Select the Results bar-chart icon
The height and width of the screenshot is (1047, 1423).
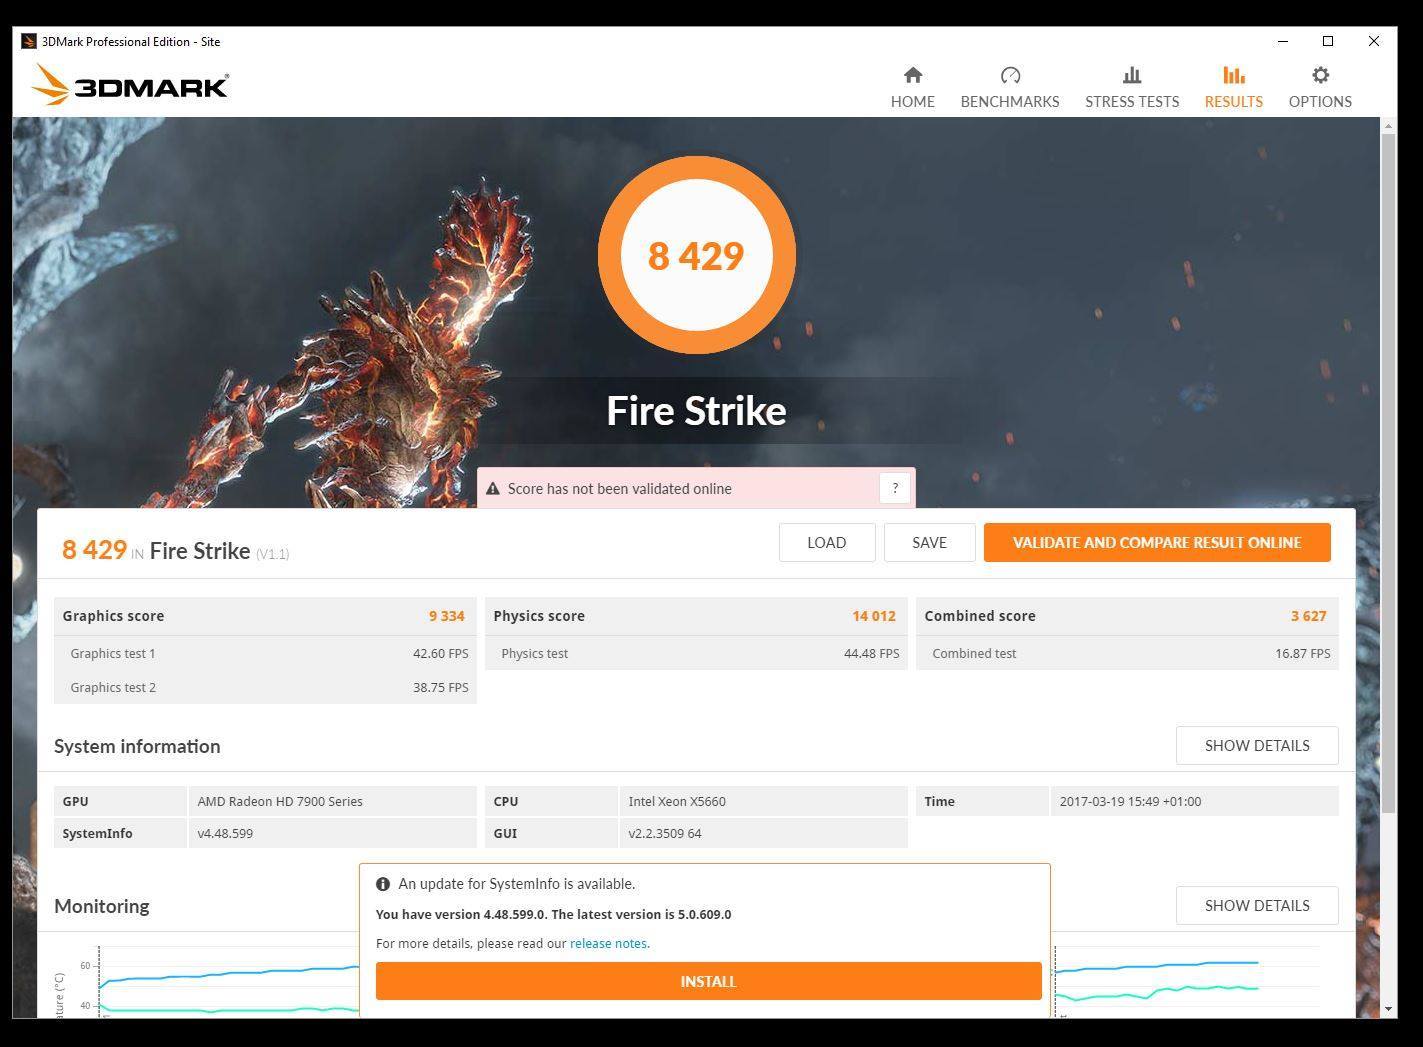1233,75
